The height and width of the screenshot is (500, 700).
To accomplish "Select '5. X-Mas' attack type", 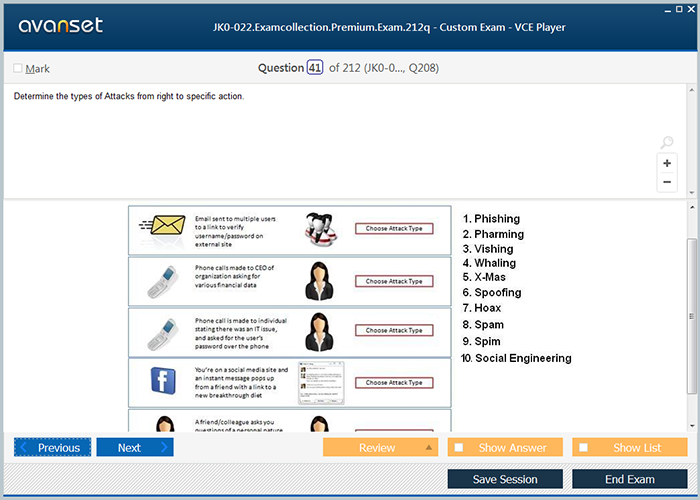I will pyautogui.click(x=484, y=277).
